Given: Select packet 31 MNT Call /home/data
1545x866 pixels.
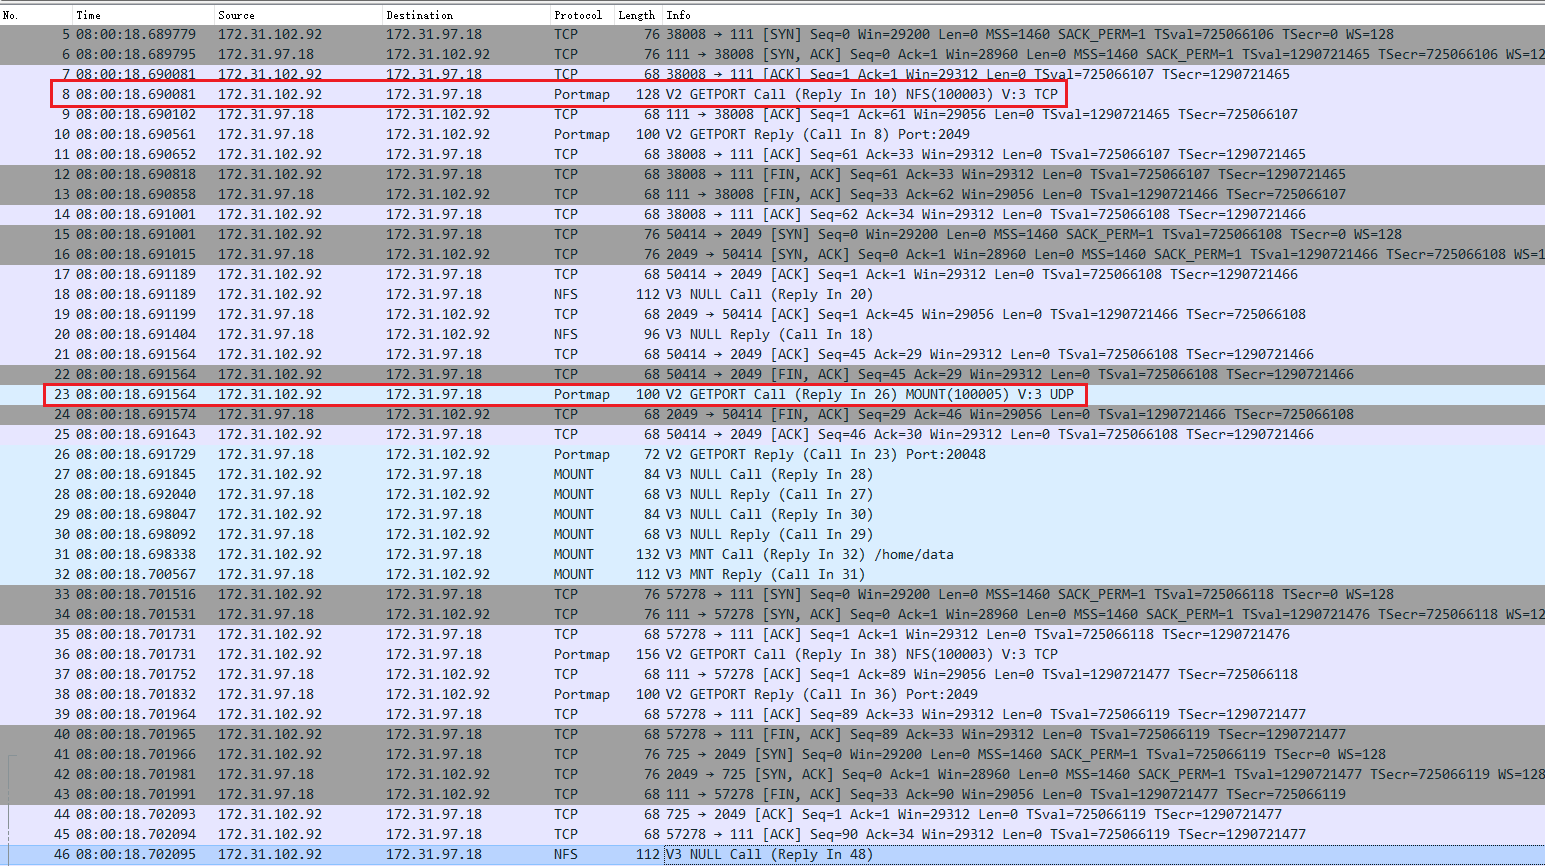Looking at the screenshot, I should click(x=772, y=554).
